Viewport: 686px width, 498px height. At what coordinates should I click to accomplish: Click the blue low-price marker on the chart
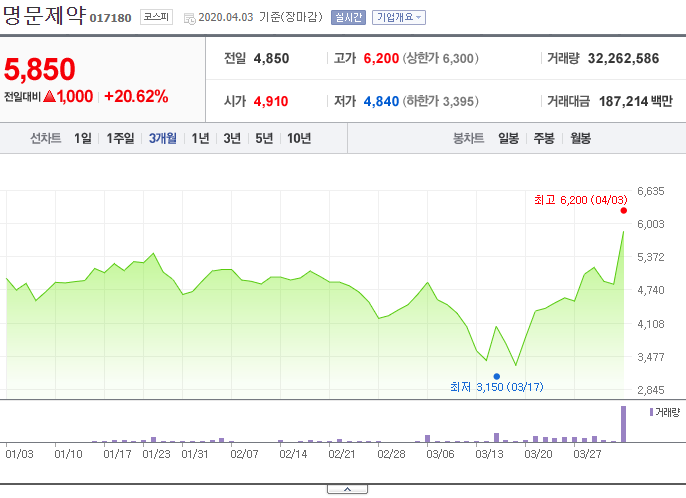(497, 376)
